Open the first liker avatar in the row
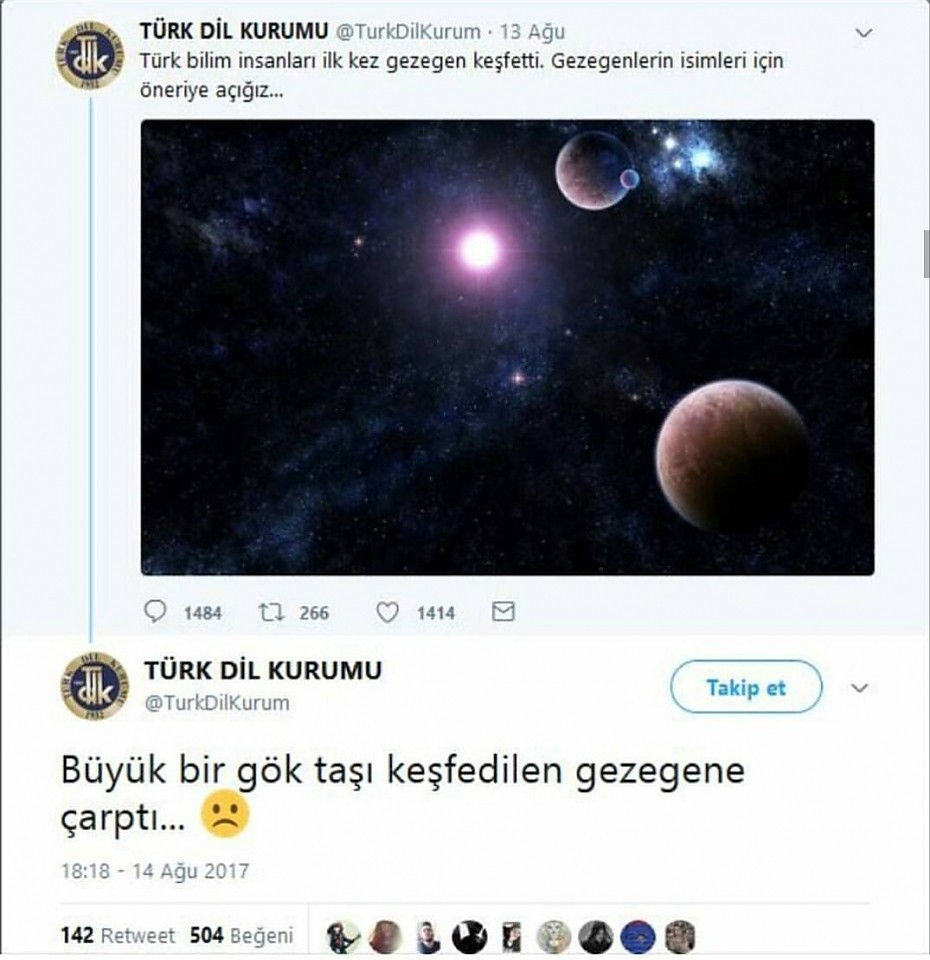930x960 pixels. 343,937
